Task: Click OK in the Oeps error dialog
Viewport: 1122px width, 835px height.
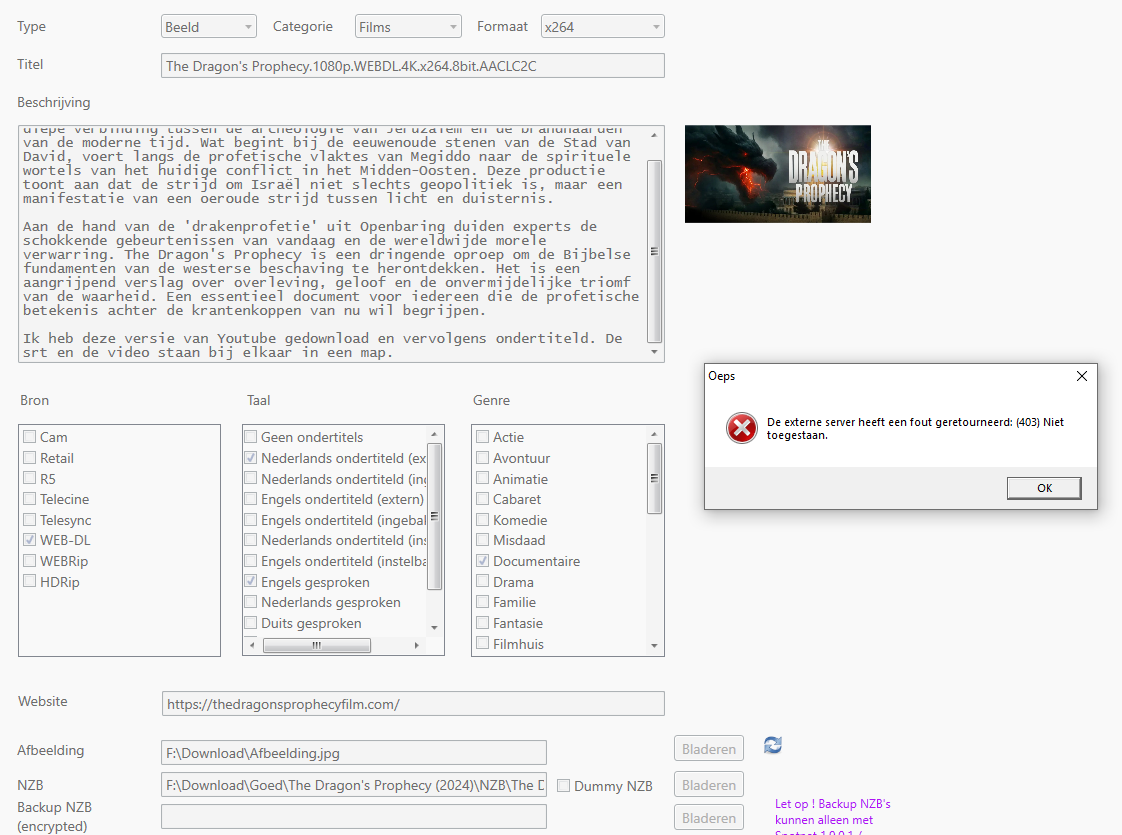Action: (x=1044, y=488)
